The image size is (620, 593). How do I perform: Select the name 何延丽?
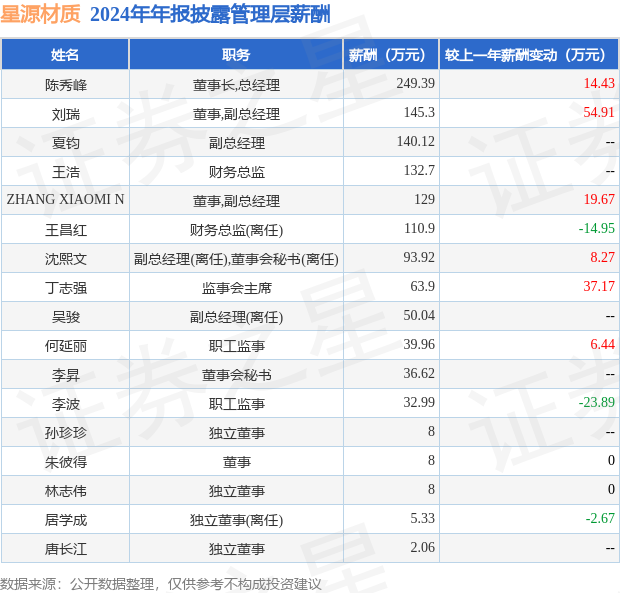(66, 346)
